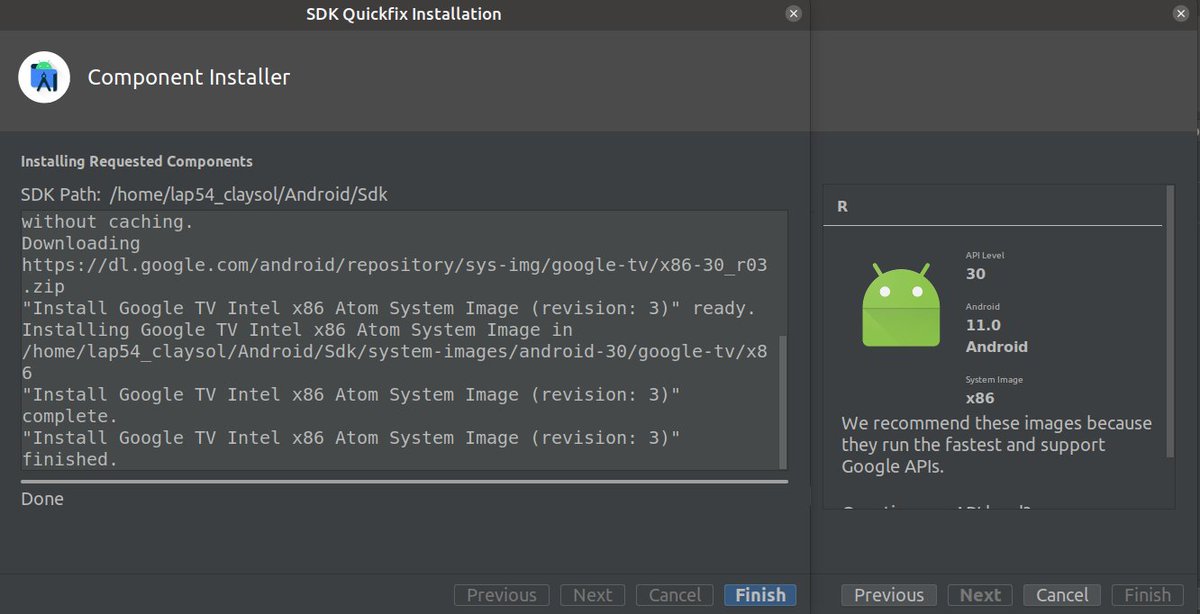The height and width of the screenshot is (614, 1200).
Task: Click the SDK Path /home/lap54_claysol/Android/Sdk text
Action: tap(204, 195)
